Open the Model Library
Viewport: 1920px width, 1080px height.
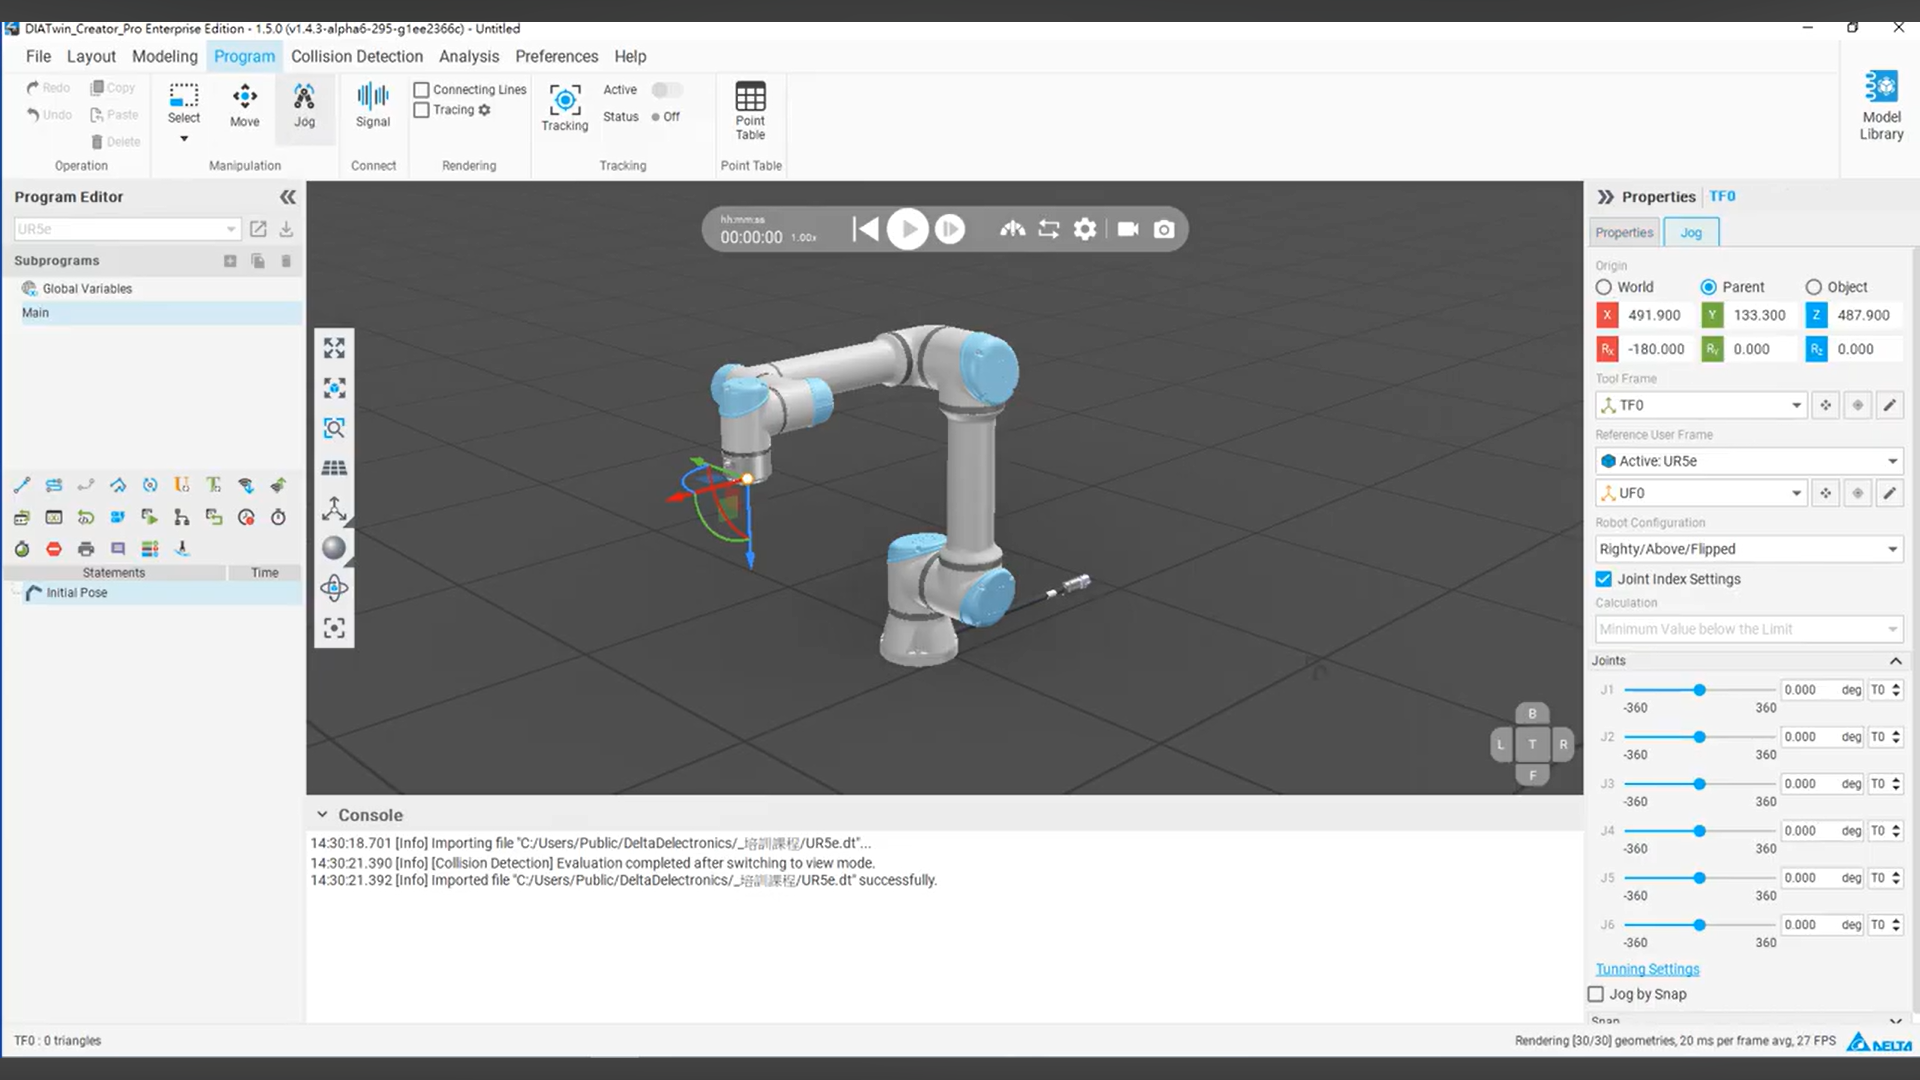tap(1881, 106)
